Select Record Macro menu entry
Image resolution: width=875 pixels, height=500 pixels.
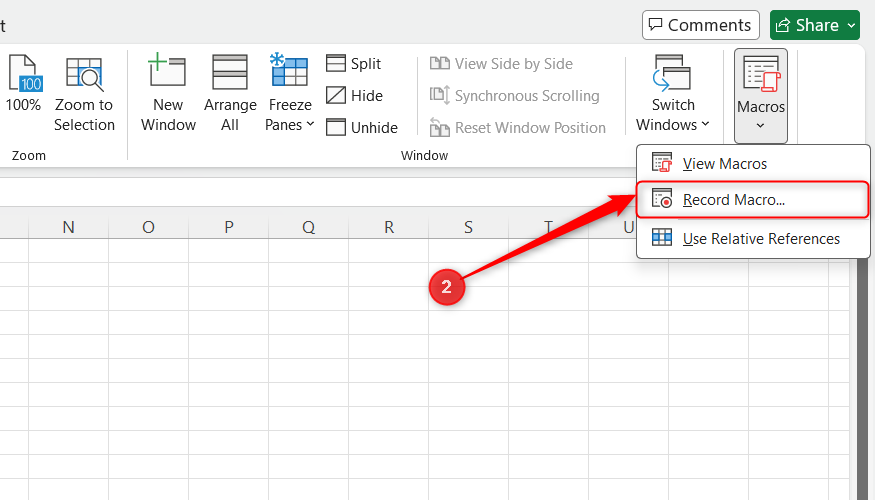tap(753, 199)
